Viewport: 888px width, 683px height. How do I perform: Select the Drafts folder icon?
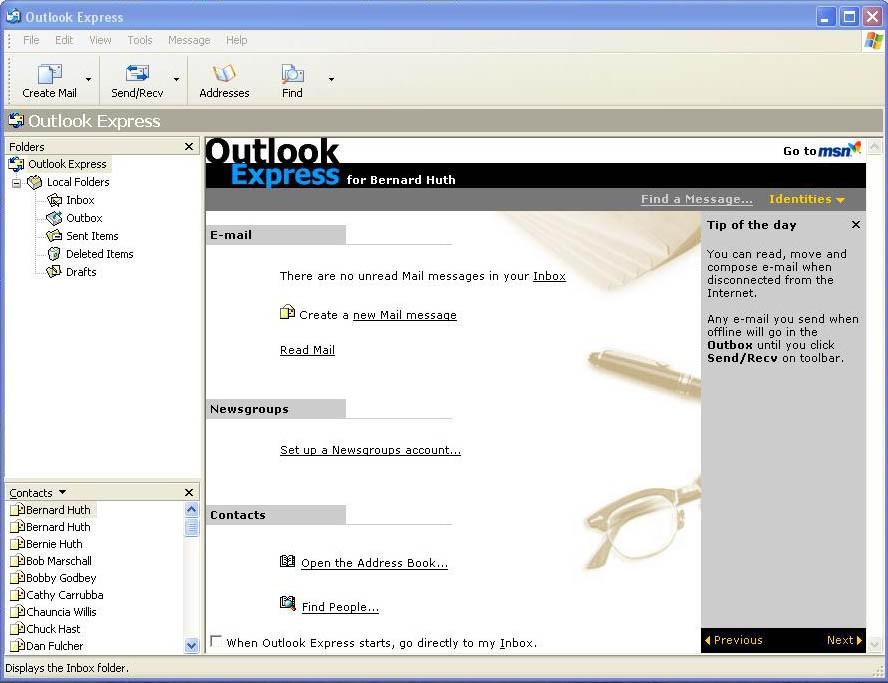coord(54,272)
